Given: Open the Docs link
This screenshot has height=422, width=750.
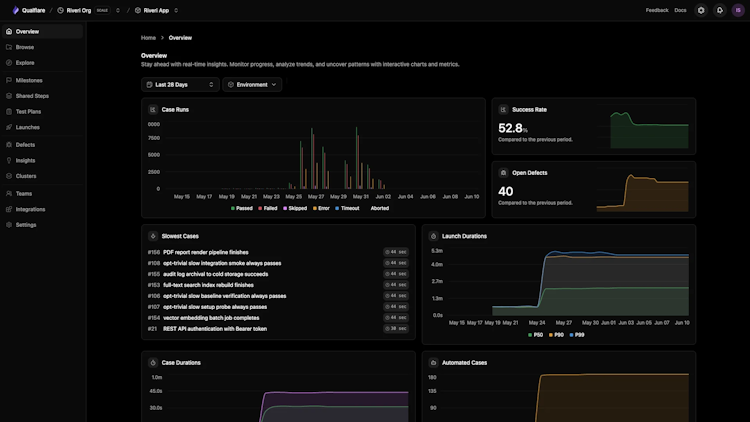Looking at the screenshot, I should [680, 10].
